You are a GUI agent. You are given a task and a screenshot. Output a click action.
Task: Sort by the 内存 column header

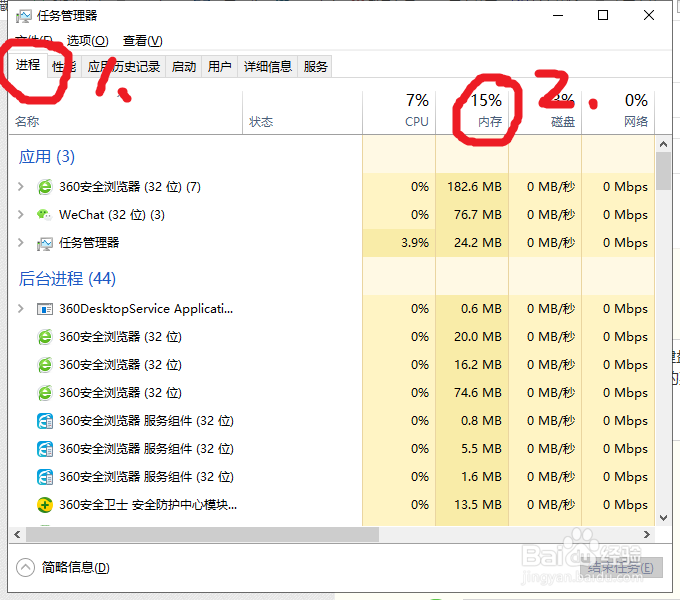coord(472,113)
